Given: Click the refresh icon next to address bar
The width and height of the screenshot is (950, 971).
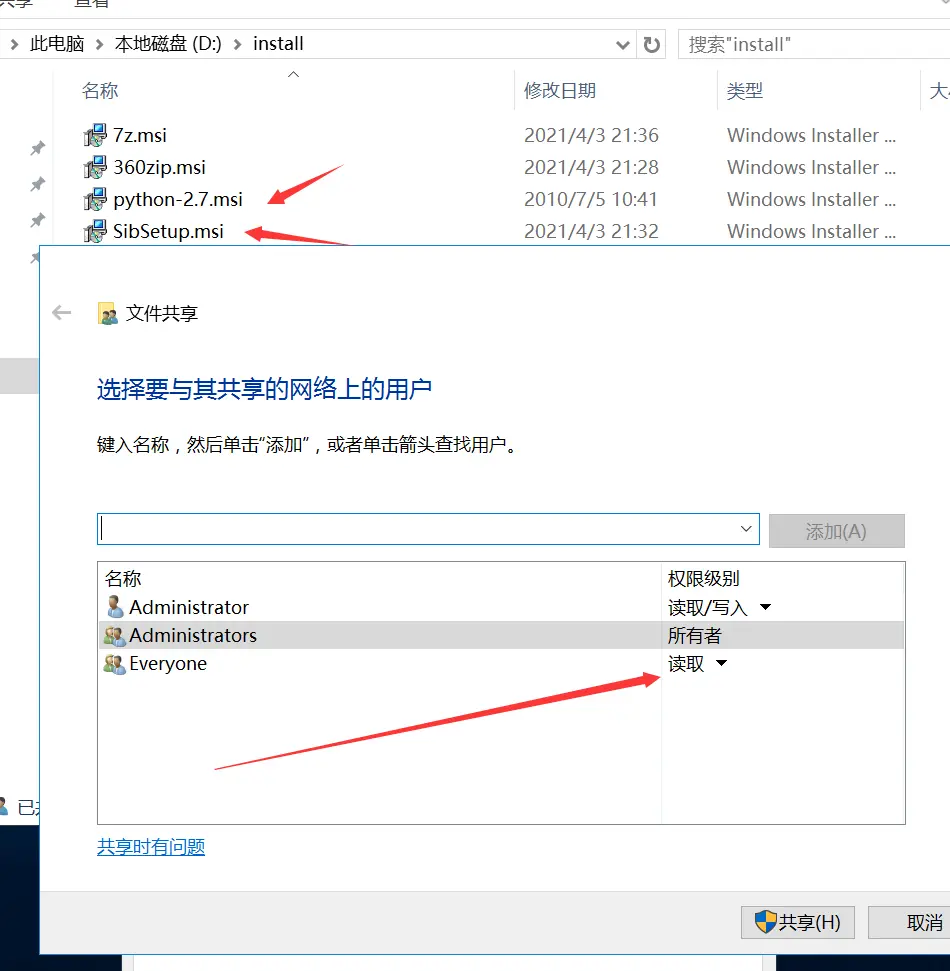Looking at the screenshot, I should [651, 45].
